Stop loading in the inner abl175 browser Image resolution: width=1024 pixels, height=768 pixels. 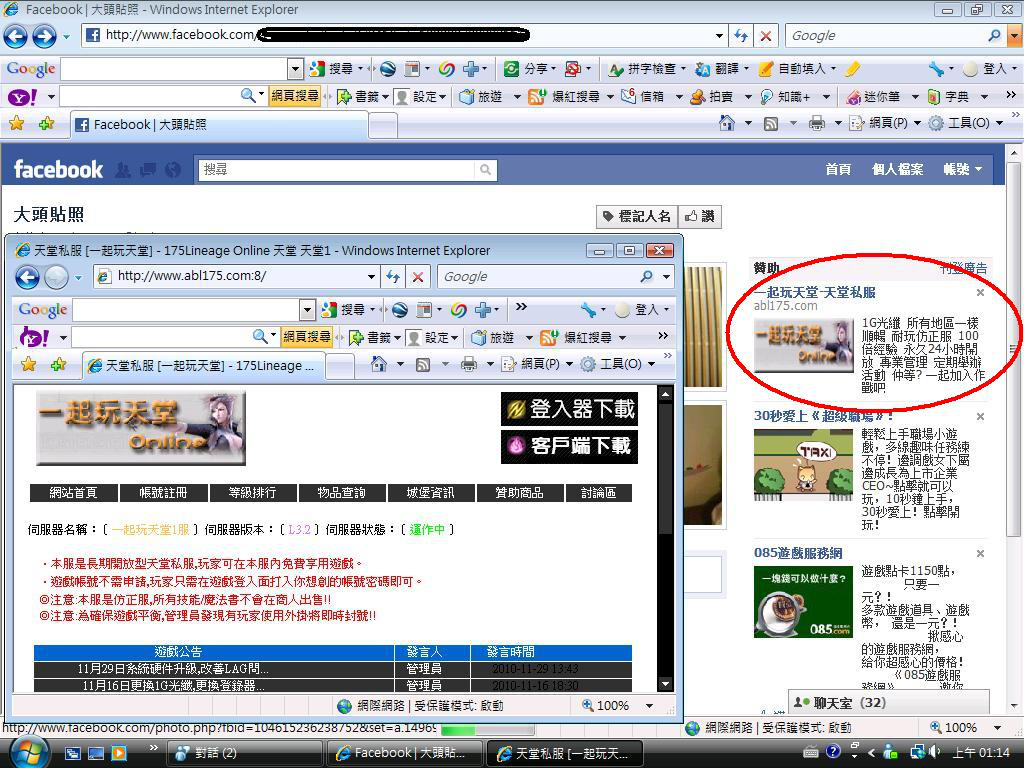click(418, 277)
